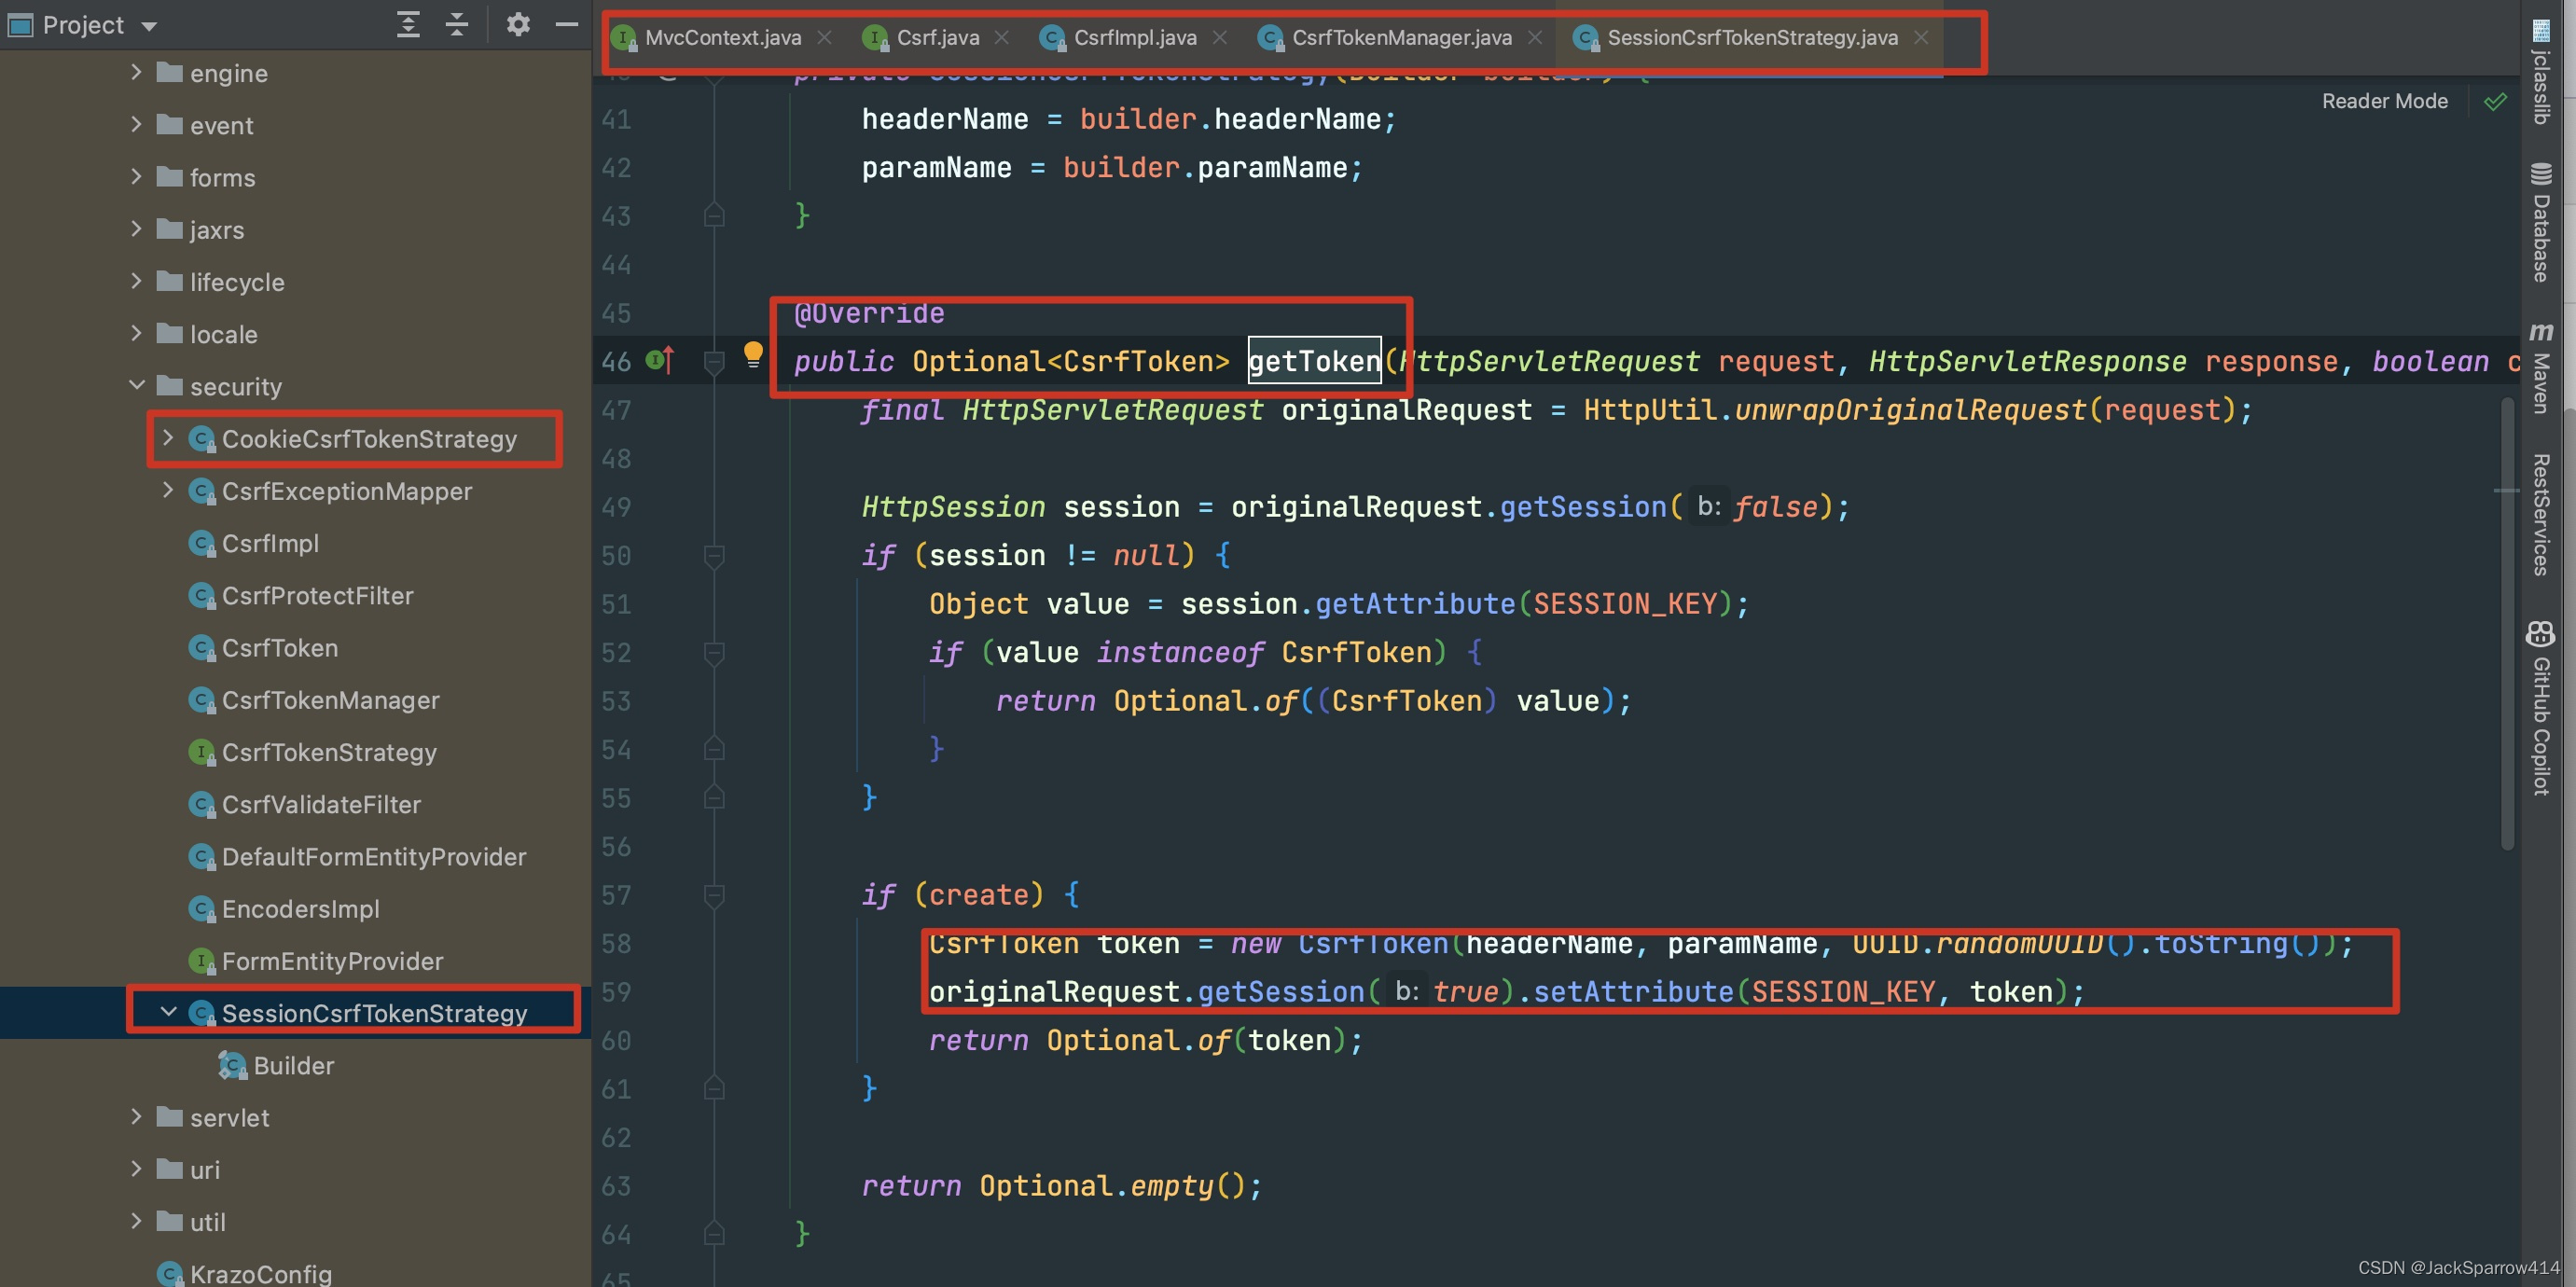Select DefaultFormEntityProvider class

tap(373, 856)
